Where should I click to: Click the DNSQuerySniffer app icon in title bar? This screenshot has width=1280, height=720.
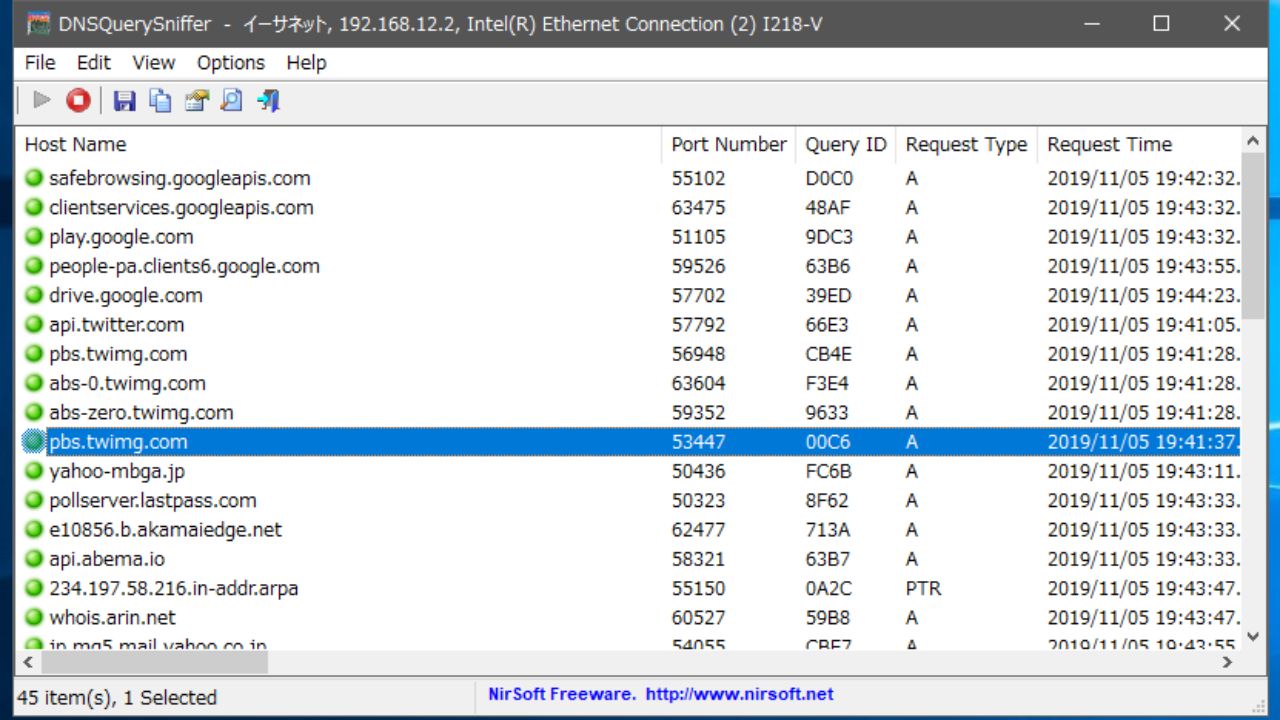coord(38,24)
